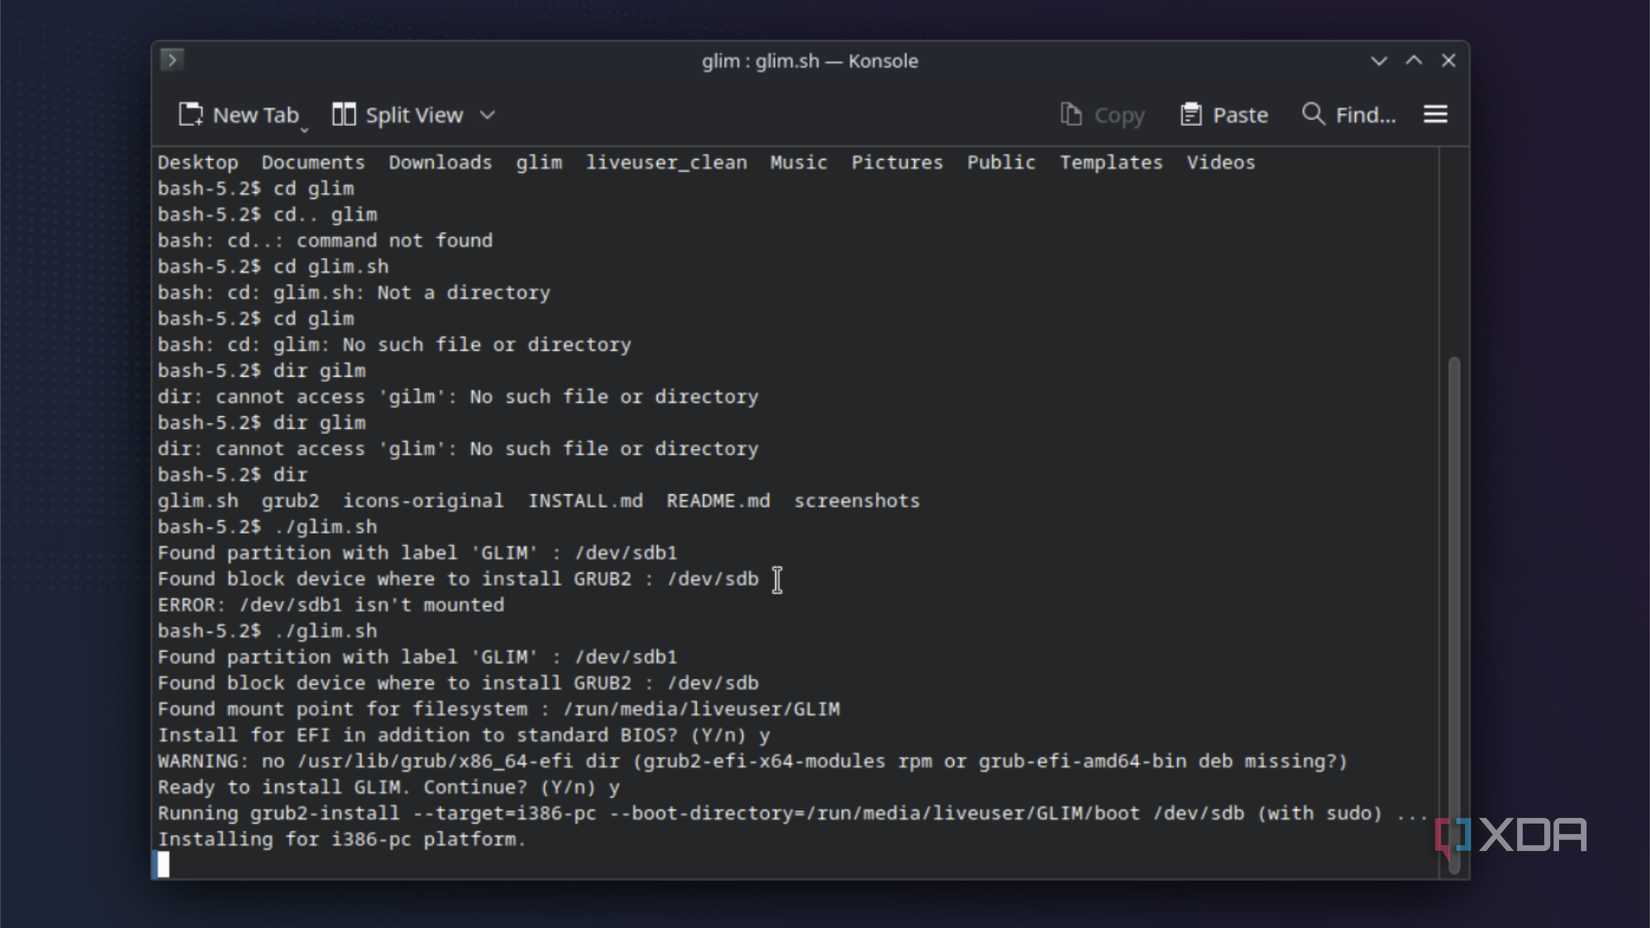Click glim.sh in the directory listing
Image resolution: width=1650 pixels, height=928 pixels.
coord(197,500)
